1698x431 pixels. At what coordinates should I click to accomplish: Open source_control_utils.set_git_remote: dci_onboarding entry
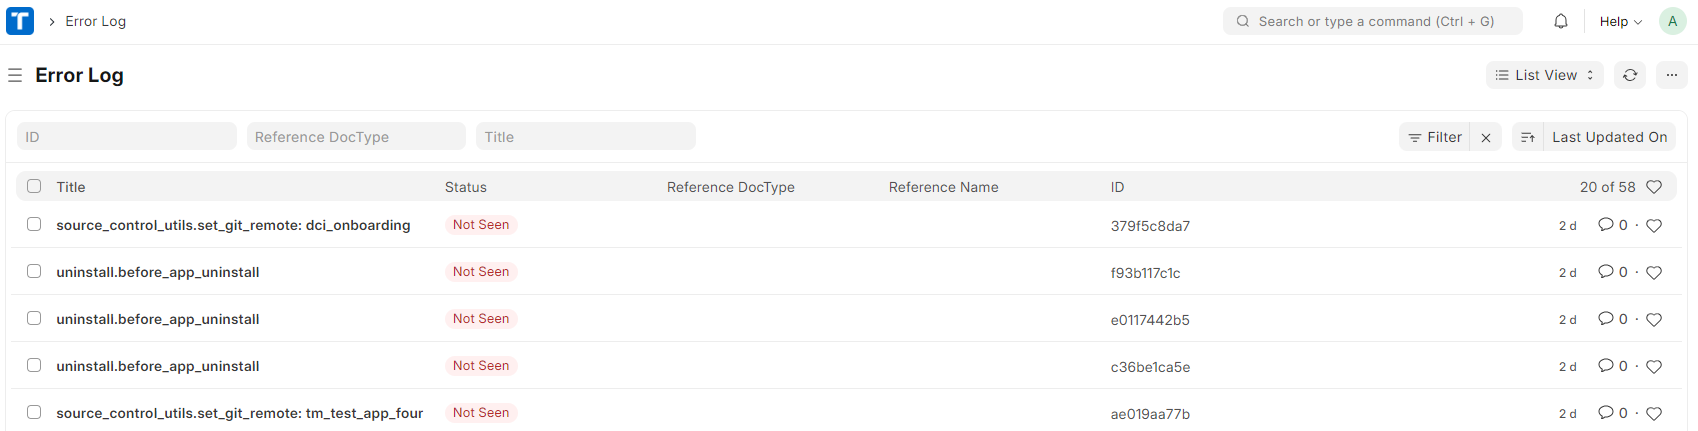(x=233, y=225)
